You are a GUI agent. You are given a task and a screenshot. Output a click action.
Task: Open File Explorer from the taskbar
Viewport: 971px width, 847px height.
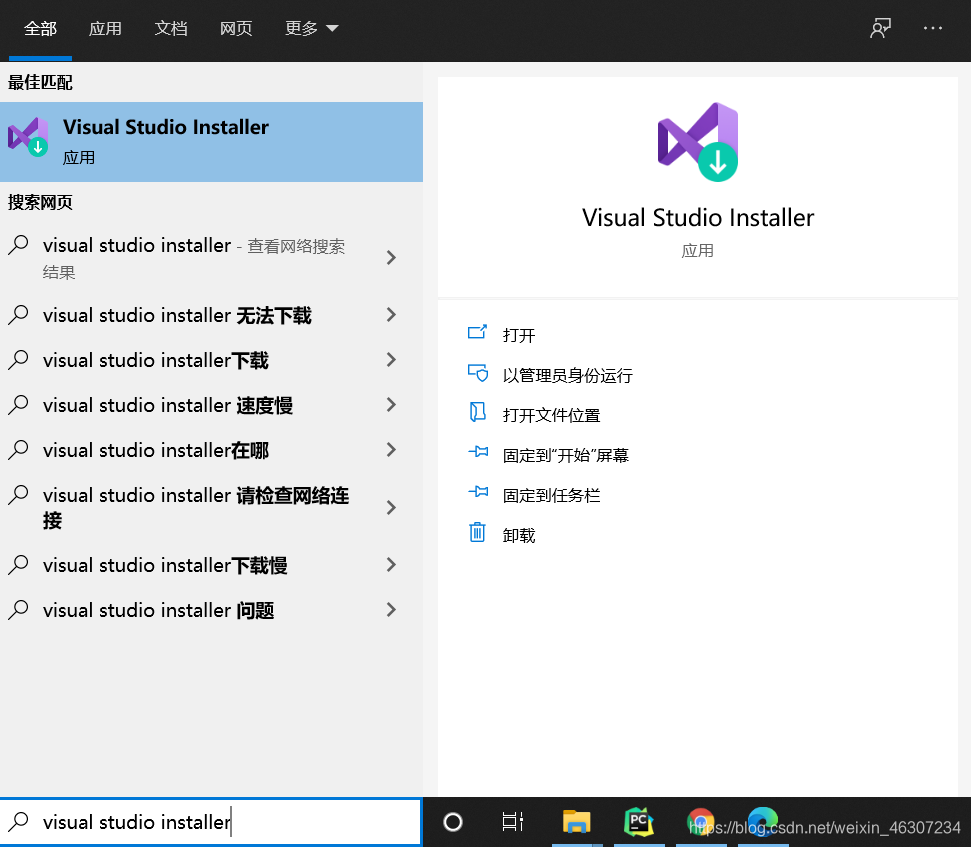pos(577,821)
